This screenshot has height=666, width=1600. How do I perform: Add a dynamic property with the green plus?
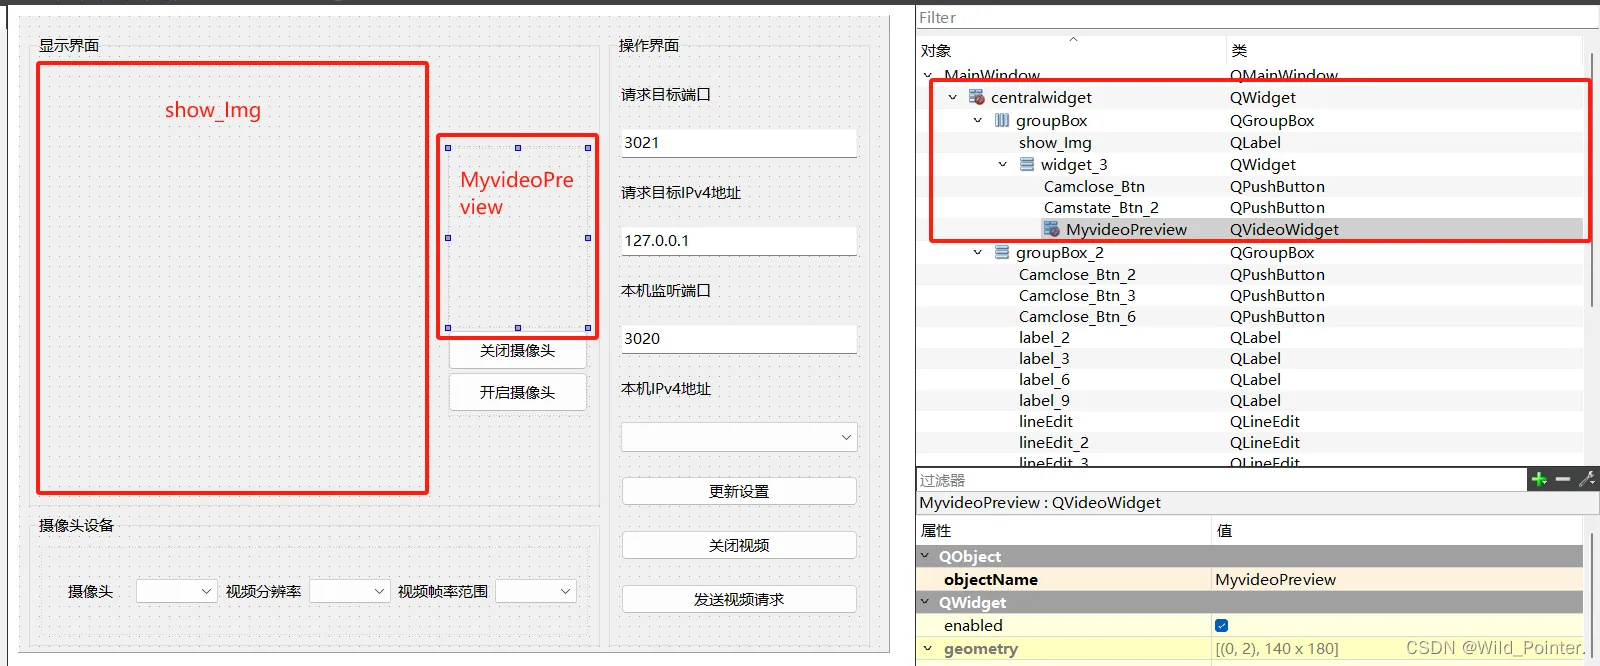[x=1539, y=480]
